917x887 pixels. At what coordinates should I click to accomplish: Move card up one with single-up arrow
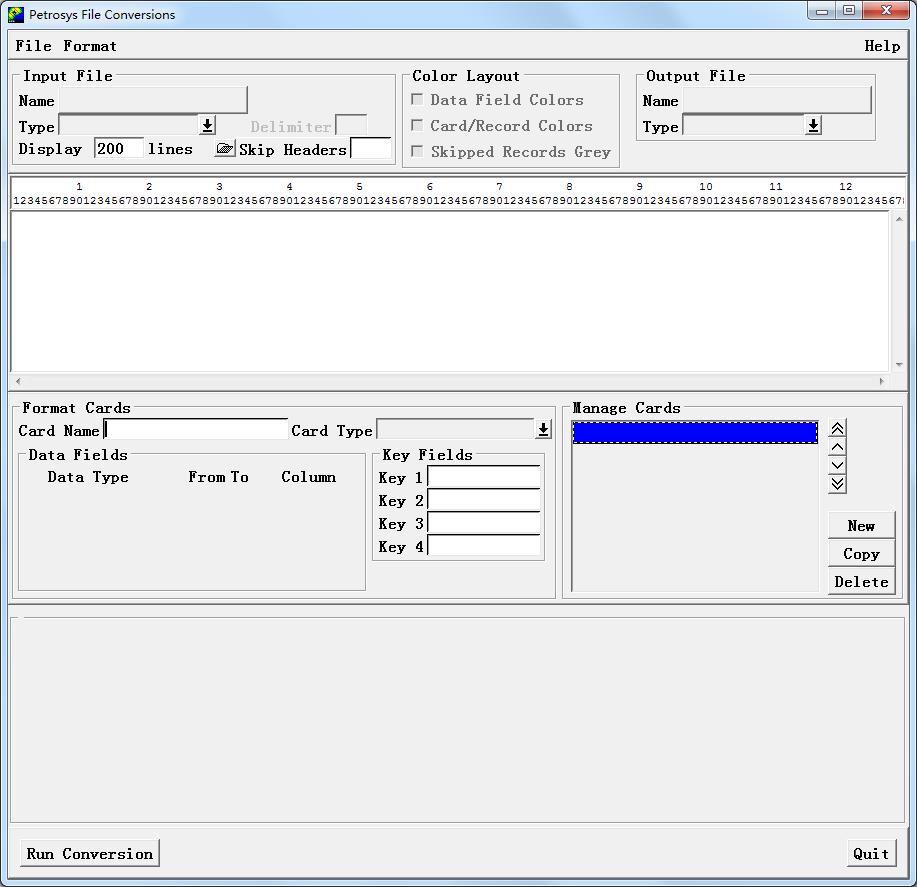click(x=837, y=447)
